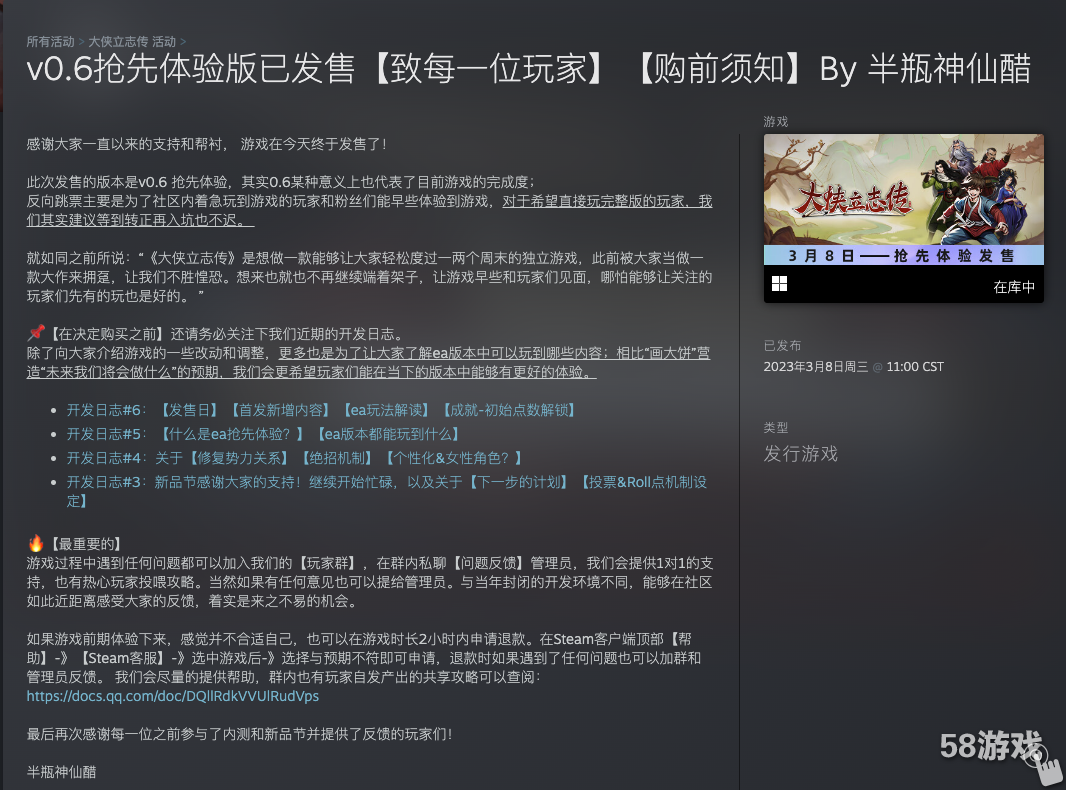The image size is (1066, 790).
Task: Click the published date 2023年3月8日周三
Action: pyautogui.click(x=817, y=367)
